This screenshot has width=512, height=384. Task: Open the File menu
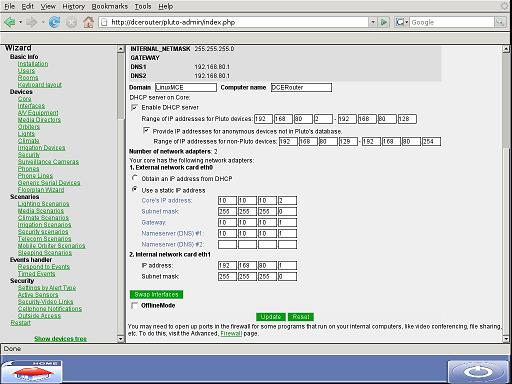(9, 6)
